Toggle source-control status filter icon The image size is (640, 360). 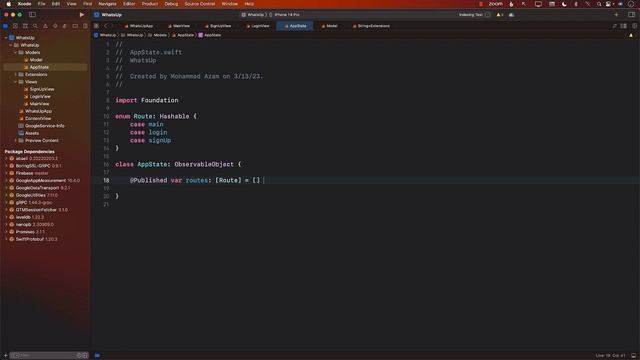click(x=85, y=356)
